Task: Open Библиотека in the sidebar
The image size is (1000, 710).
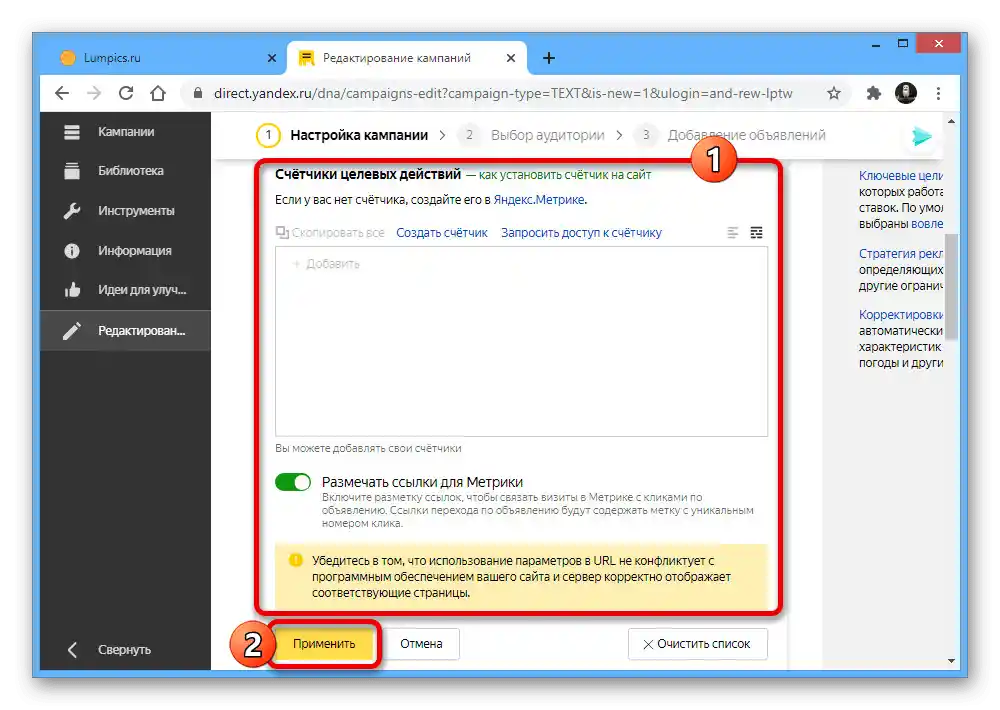Action: pos(125,171)
